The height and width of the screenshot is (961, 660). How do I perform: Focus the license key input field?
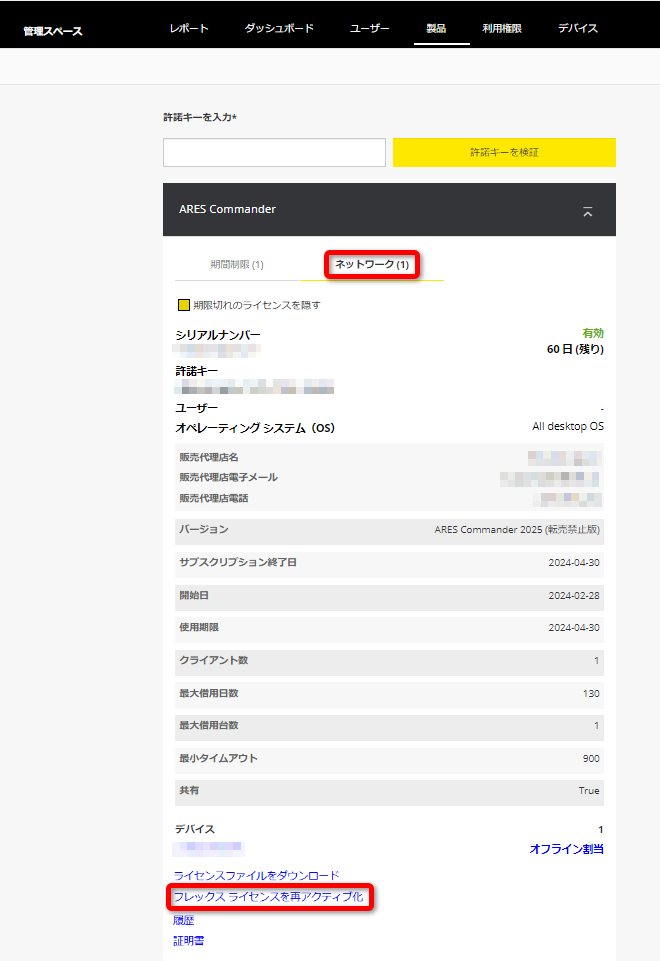[x=275, y=152]
